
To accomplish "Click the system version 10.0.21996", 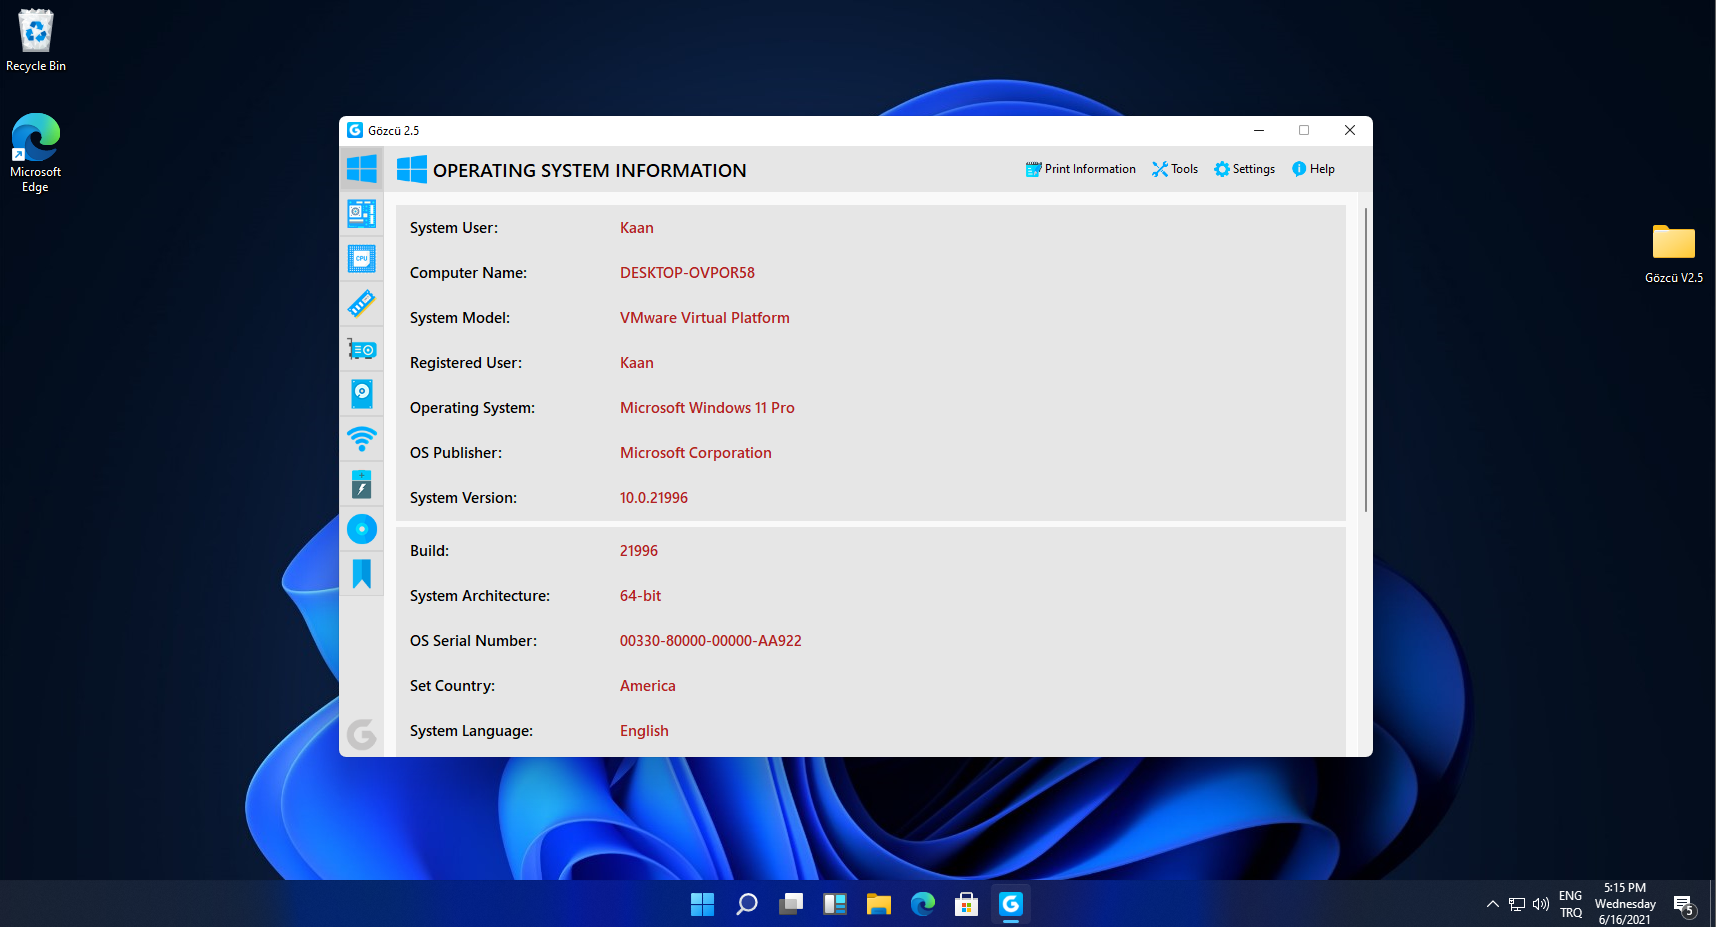I will click(x=654, y=498).
